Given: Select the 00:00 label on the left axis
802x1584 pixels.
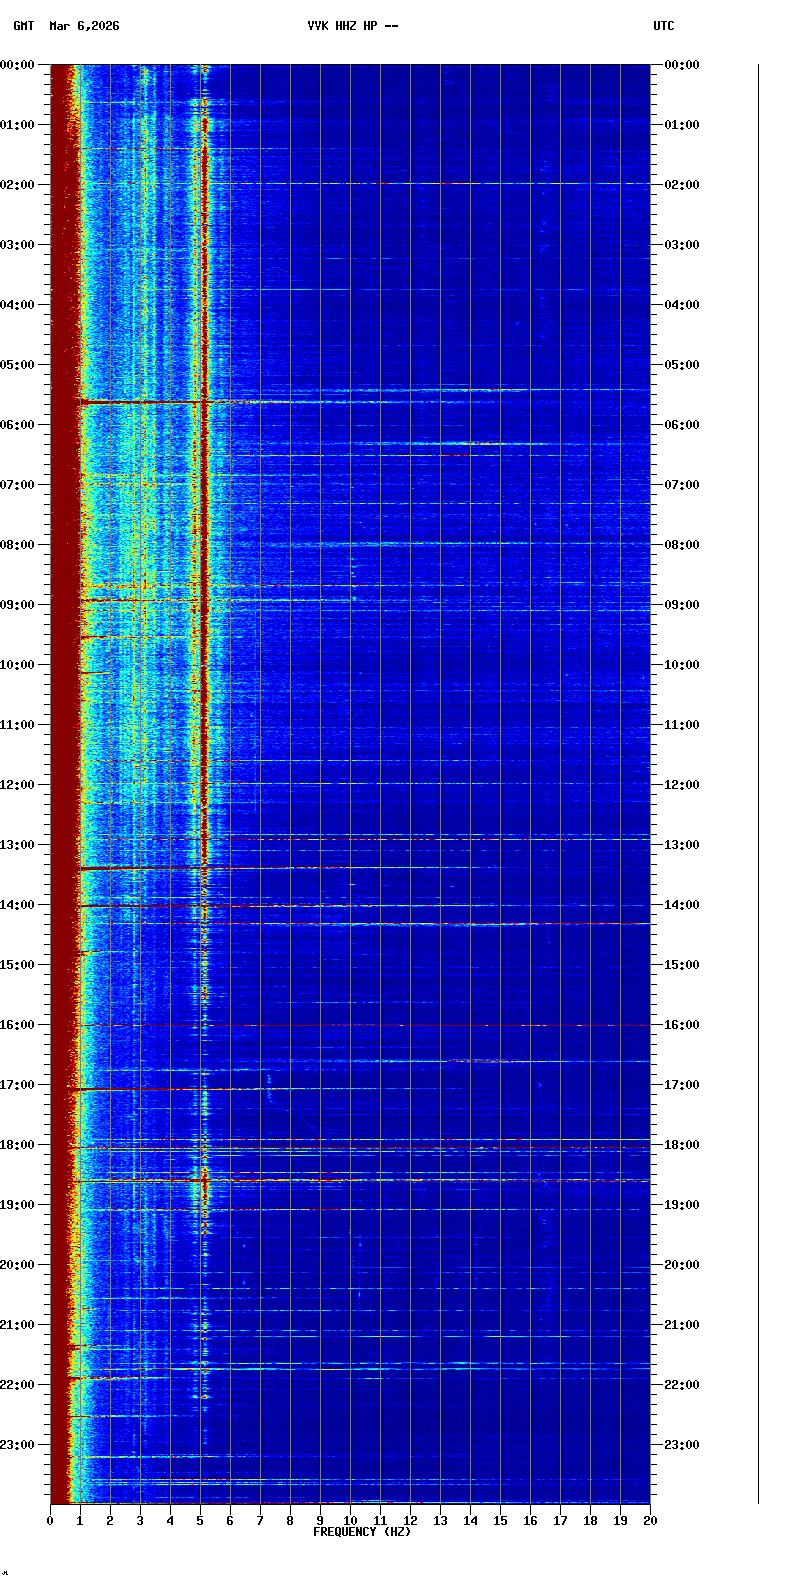Looking at the screenshot, I should click(x=18, y=65).
